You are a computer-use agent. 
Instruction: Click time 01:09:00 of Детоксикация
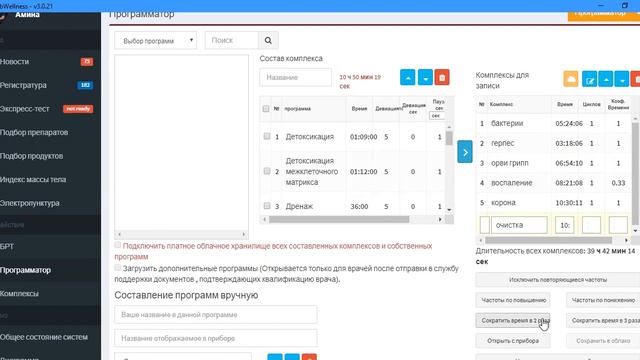coord(363,137)
